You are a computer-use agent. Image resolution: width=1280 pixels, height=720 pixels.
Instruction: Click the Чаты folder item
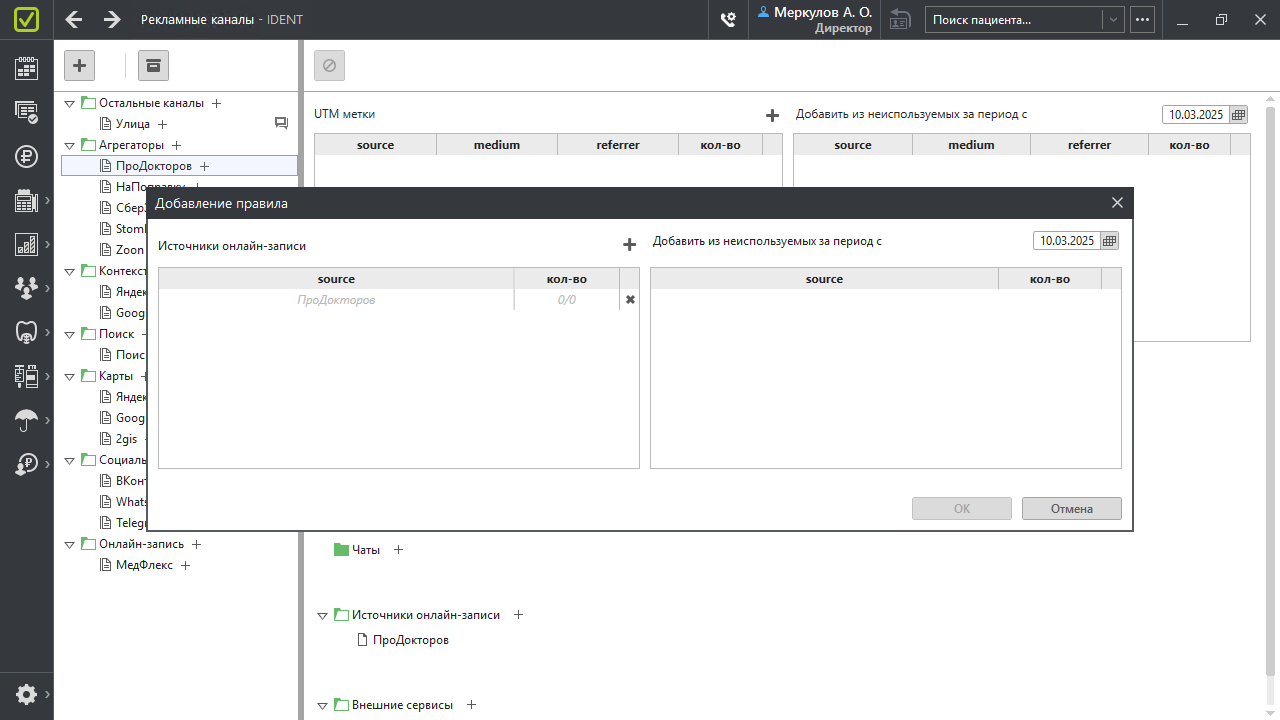[366, 550]
